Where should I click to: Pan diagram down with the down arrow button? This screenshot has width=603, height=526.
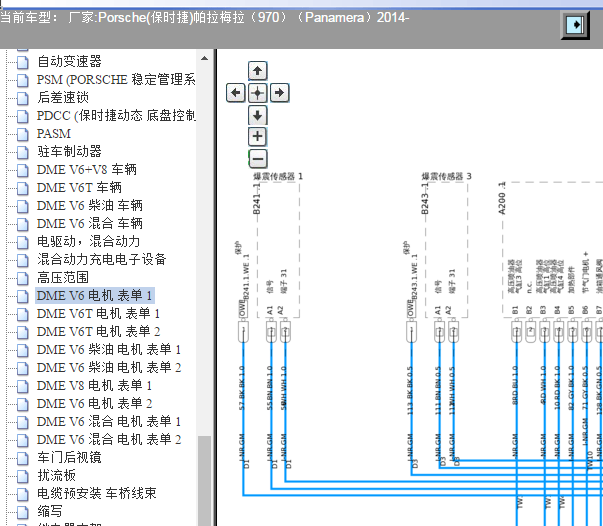click(x=257, y=115)
